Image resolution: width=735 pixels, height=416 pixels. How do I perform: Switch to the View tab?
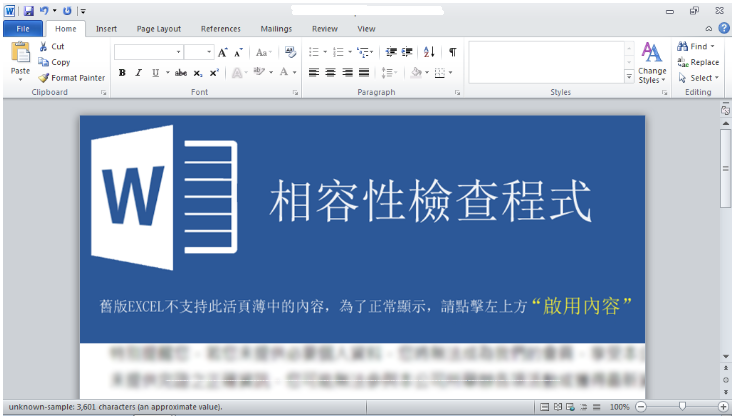(x=366, y=29)
